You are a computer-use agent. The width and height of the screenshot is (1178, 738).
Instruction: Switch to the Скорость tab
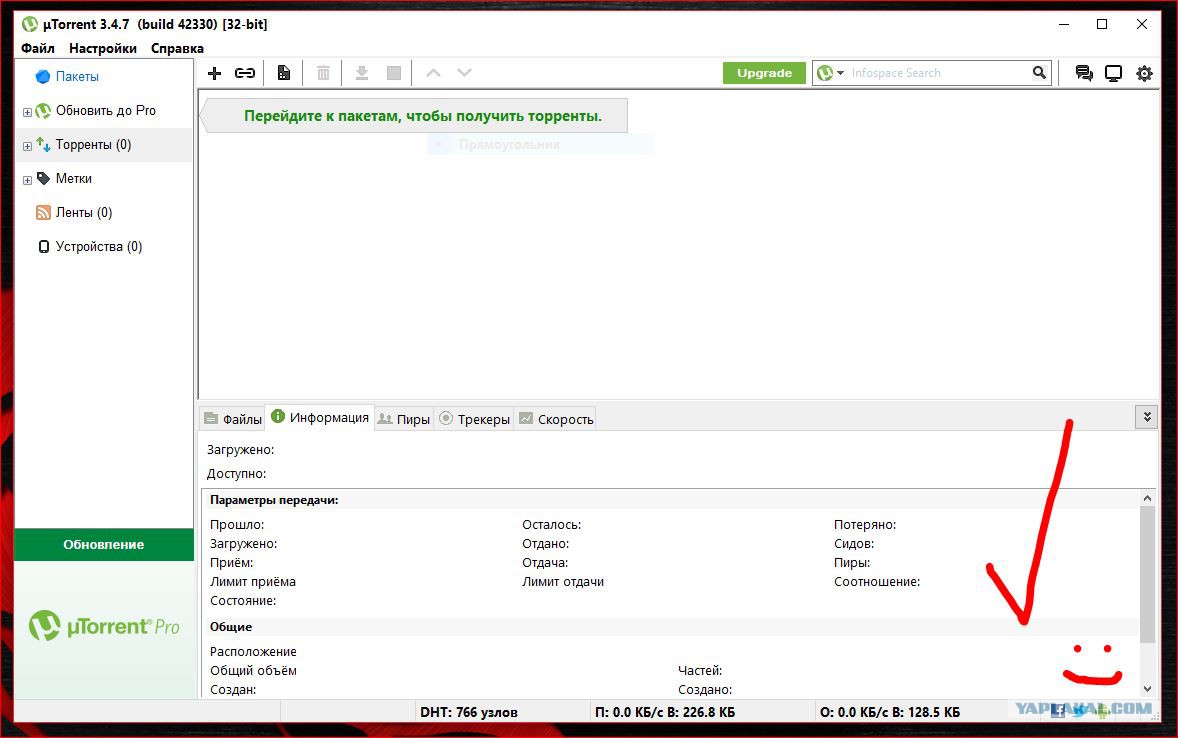pyautogui.click(x=556, y=419)
